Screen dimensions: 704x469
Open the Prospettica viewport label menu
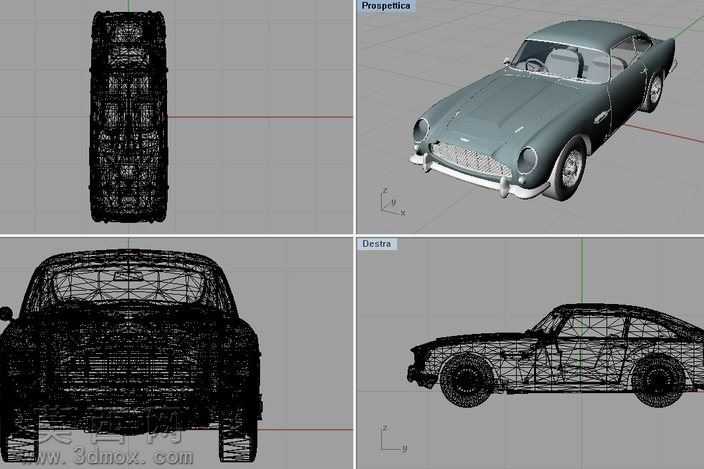click(x=386, y=6)
